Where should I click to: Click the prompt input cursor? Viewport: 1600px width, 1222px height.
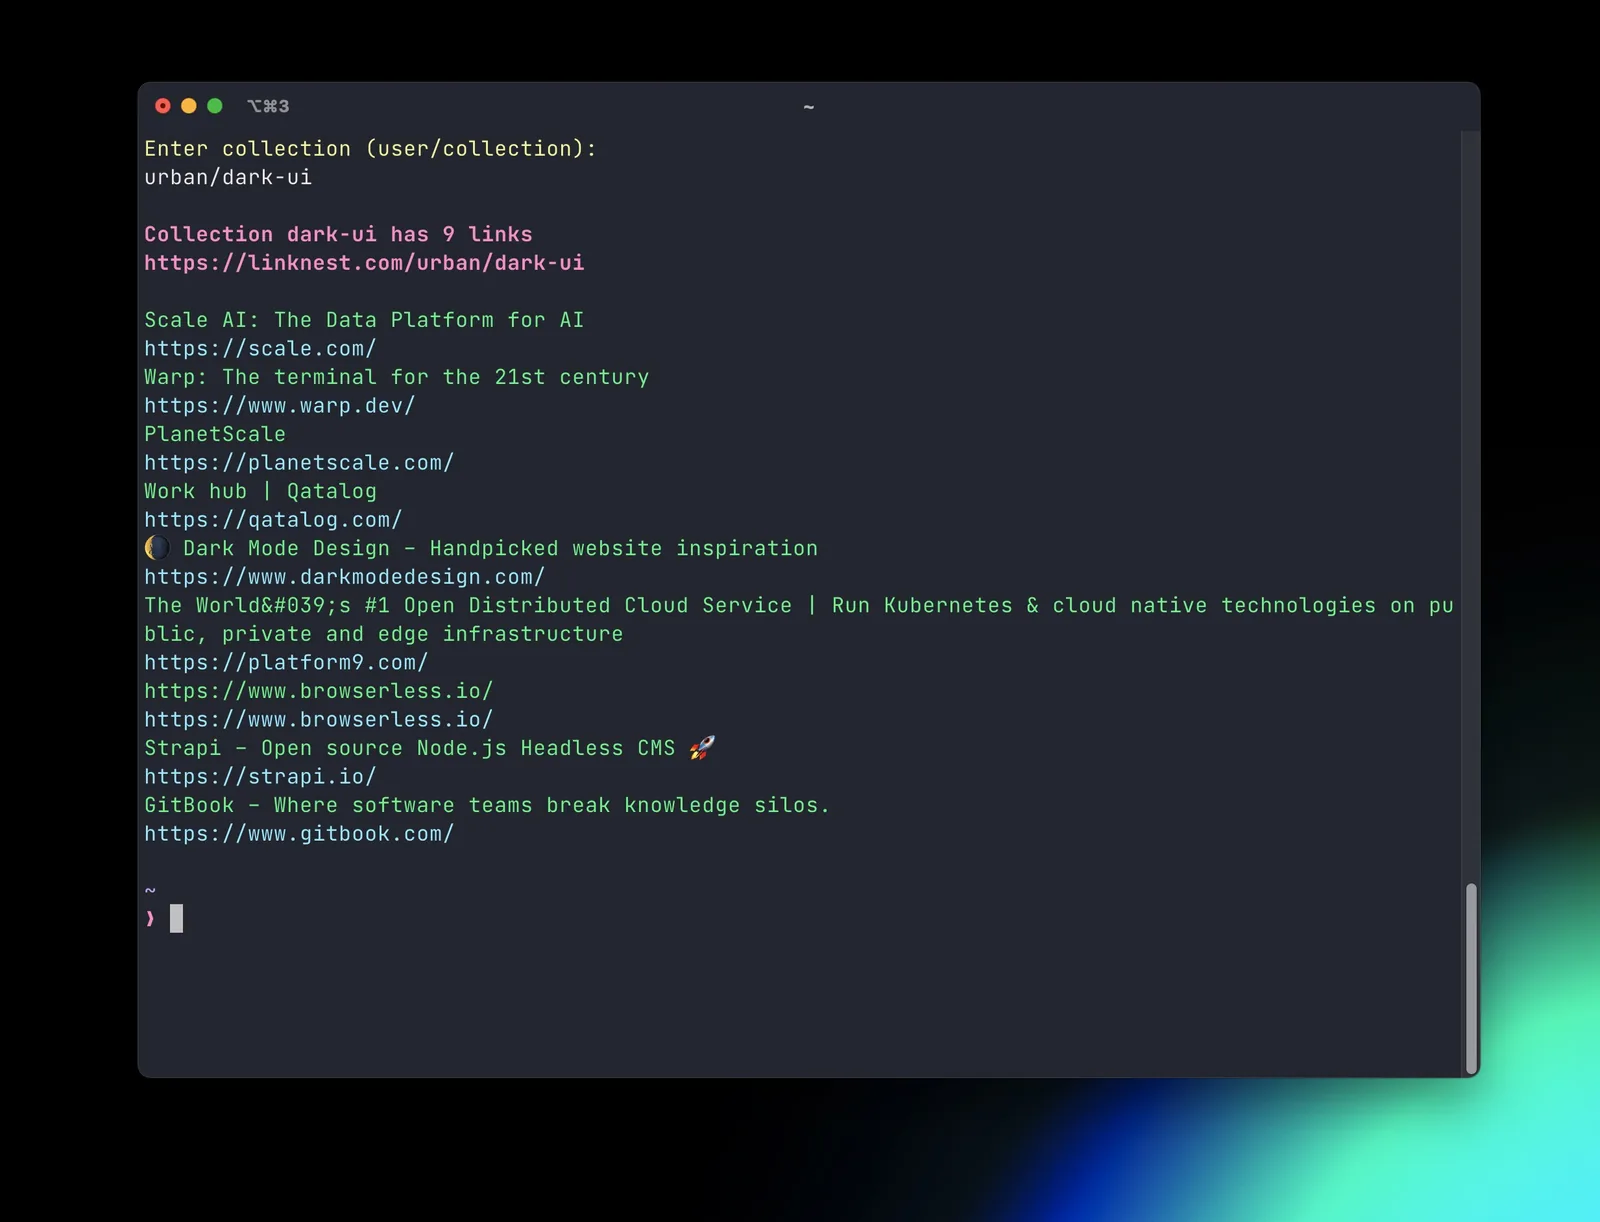click(177, 918)
